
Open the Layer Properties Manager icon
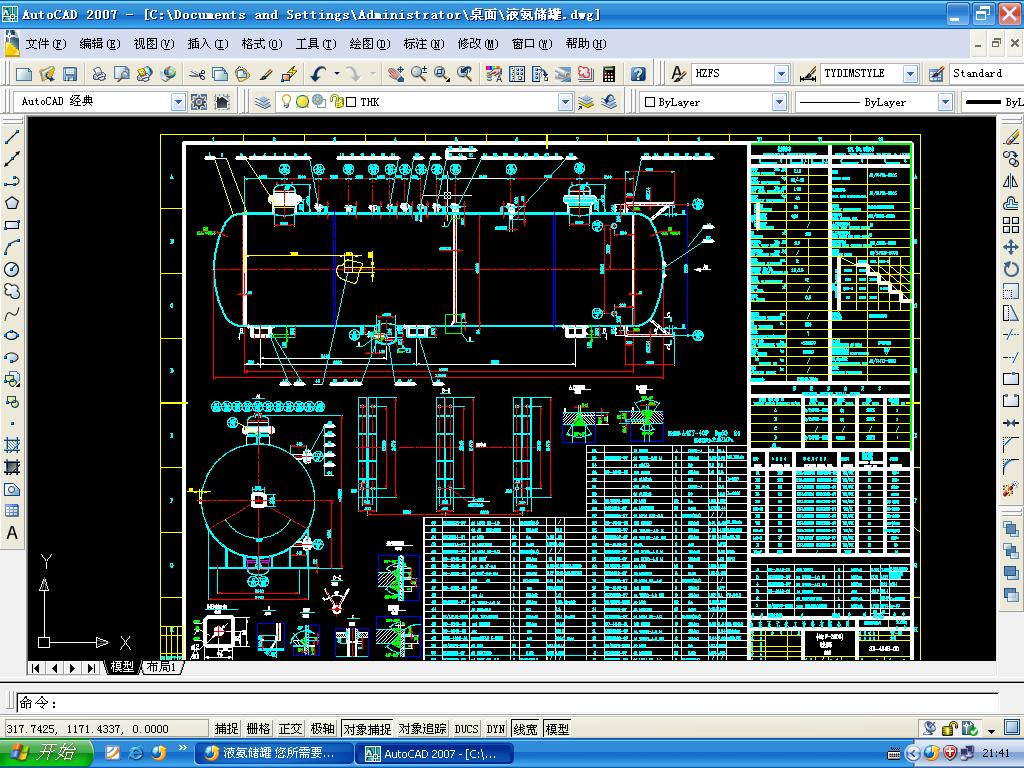[x=262, y=102]
